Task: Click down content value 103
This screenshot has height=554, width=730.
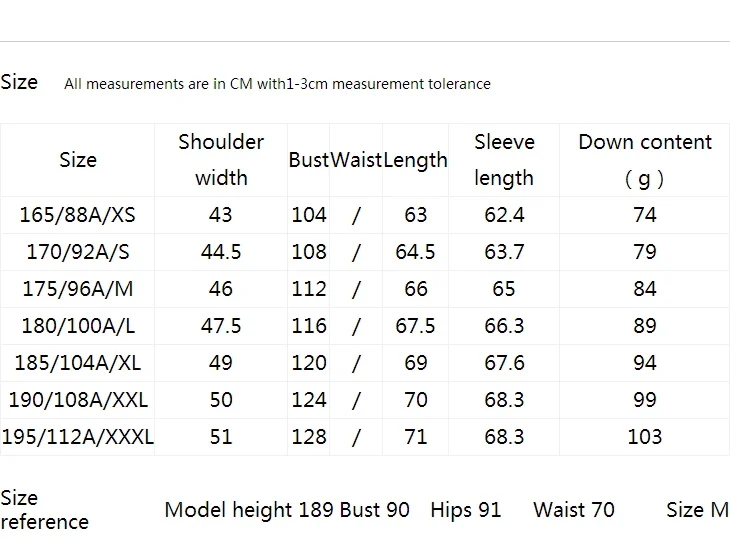Action: pyautogui.click(x=645, y=437)
